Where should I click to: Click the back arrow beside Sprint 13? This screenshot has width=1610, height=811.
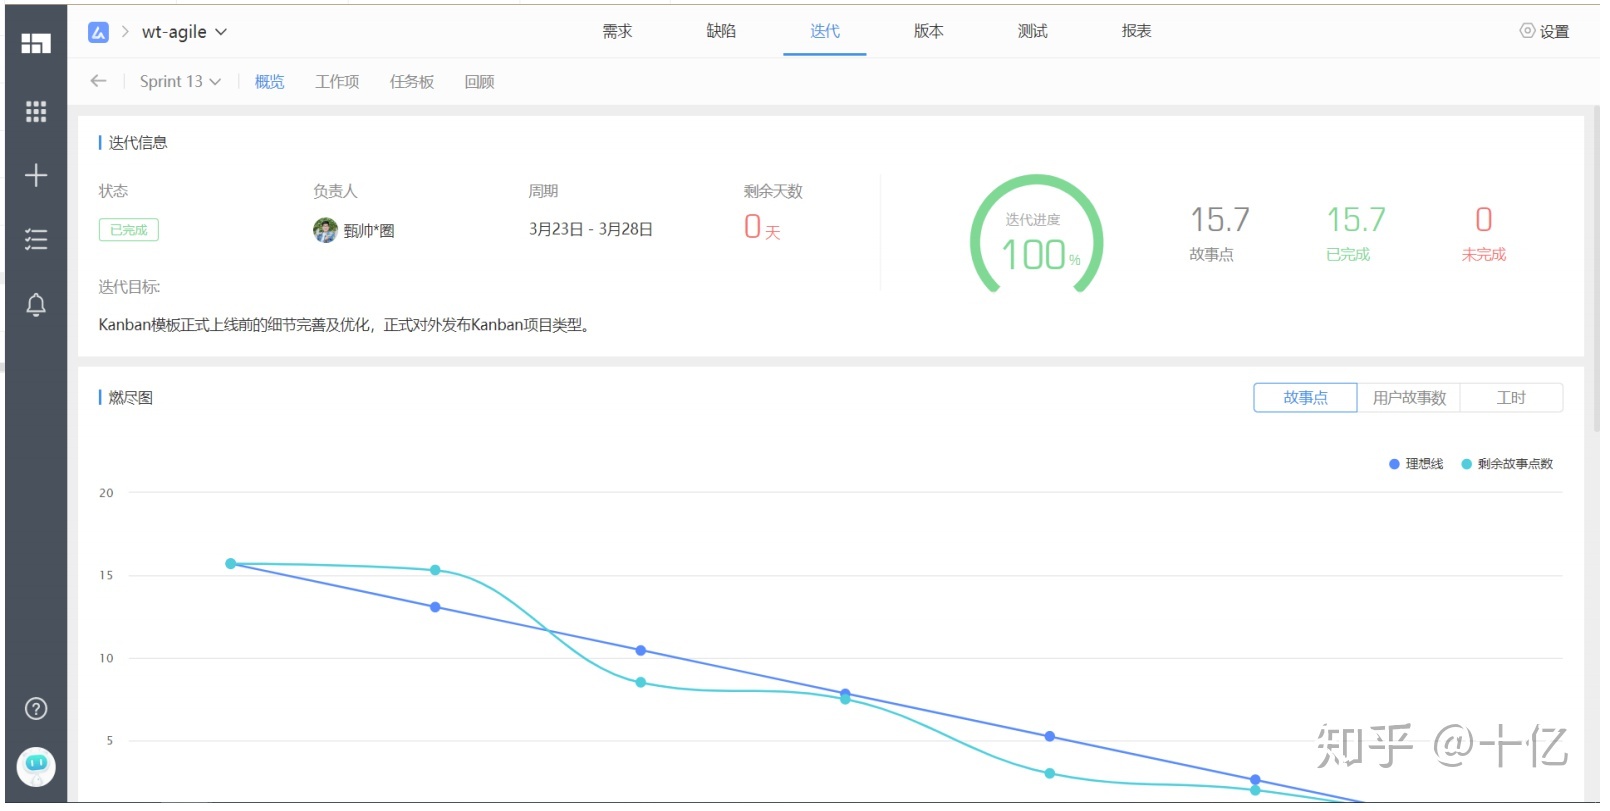point(98,82)
